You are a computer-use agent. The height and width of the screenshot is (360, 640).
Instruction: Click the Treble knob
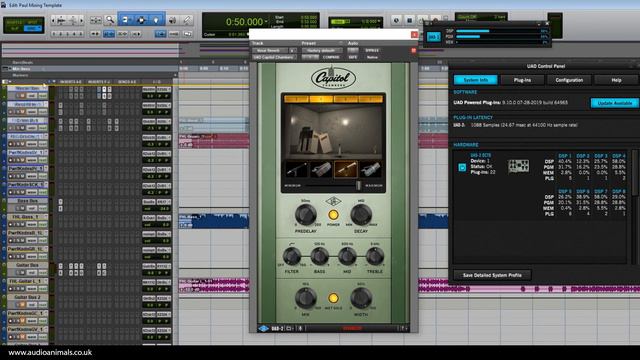[375, 256]
